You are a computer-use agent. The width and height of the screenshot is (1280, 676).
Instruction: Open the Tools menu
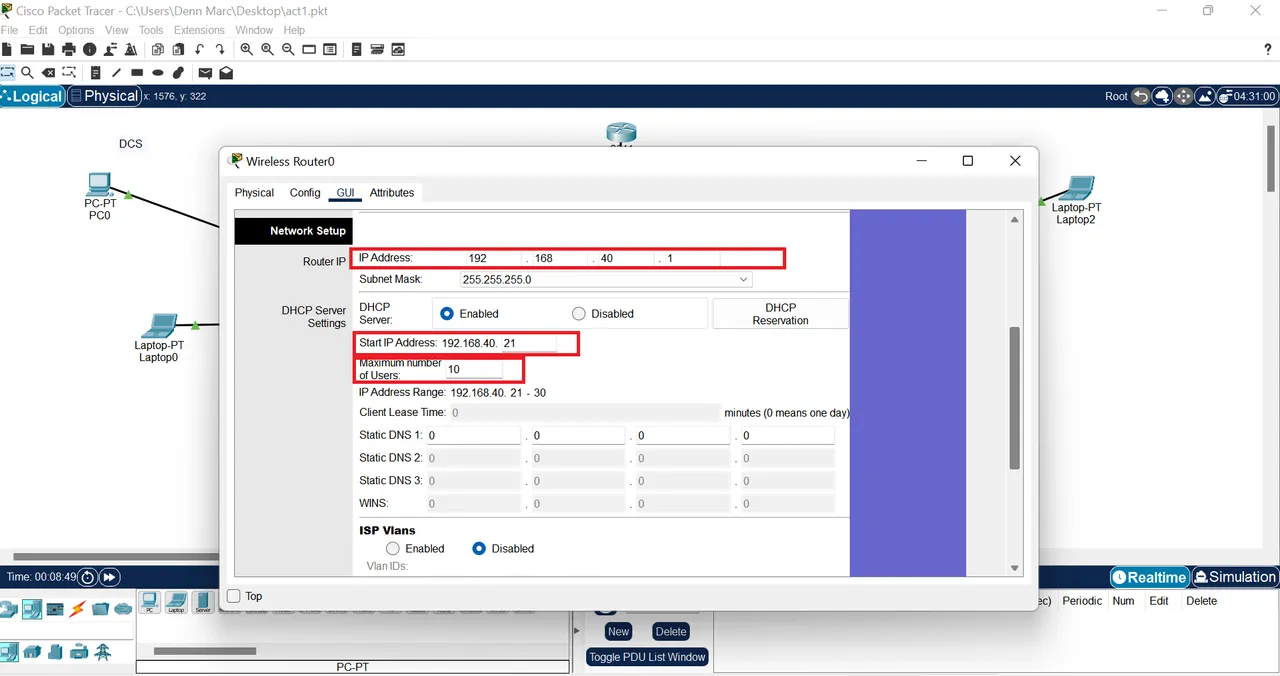tap(151, 30)
